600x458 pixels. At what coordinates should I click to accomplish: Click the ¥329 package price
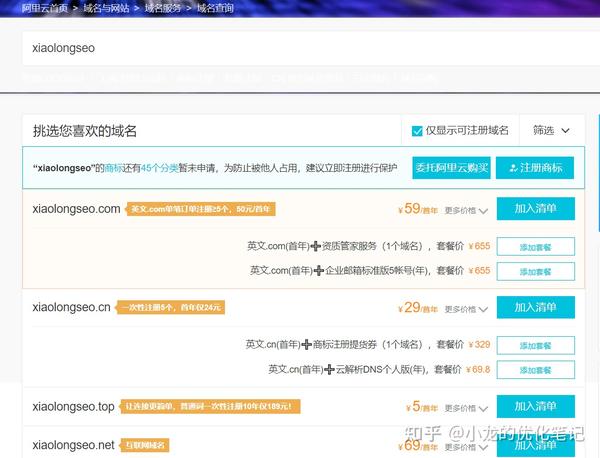[x=479, y=344]
